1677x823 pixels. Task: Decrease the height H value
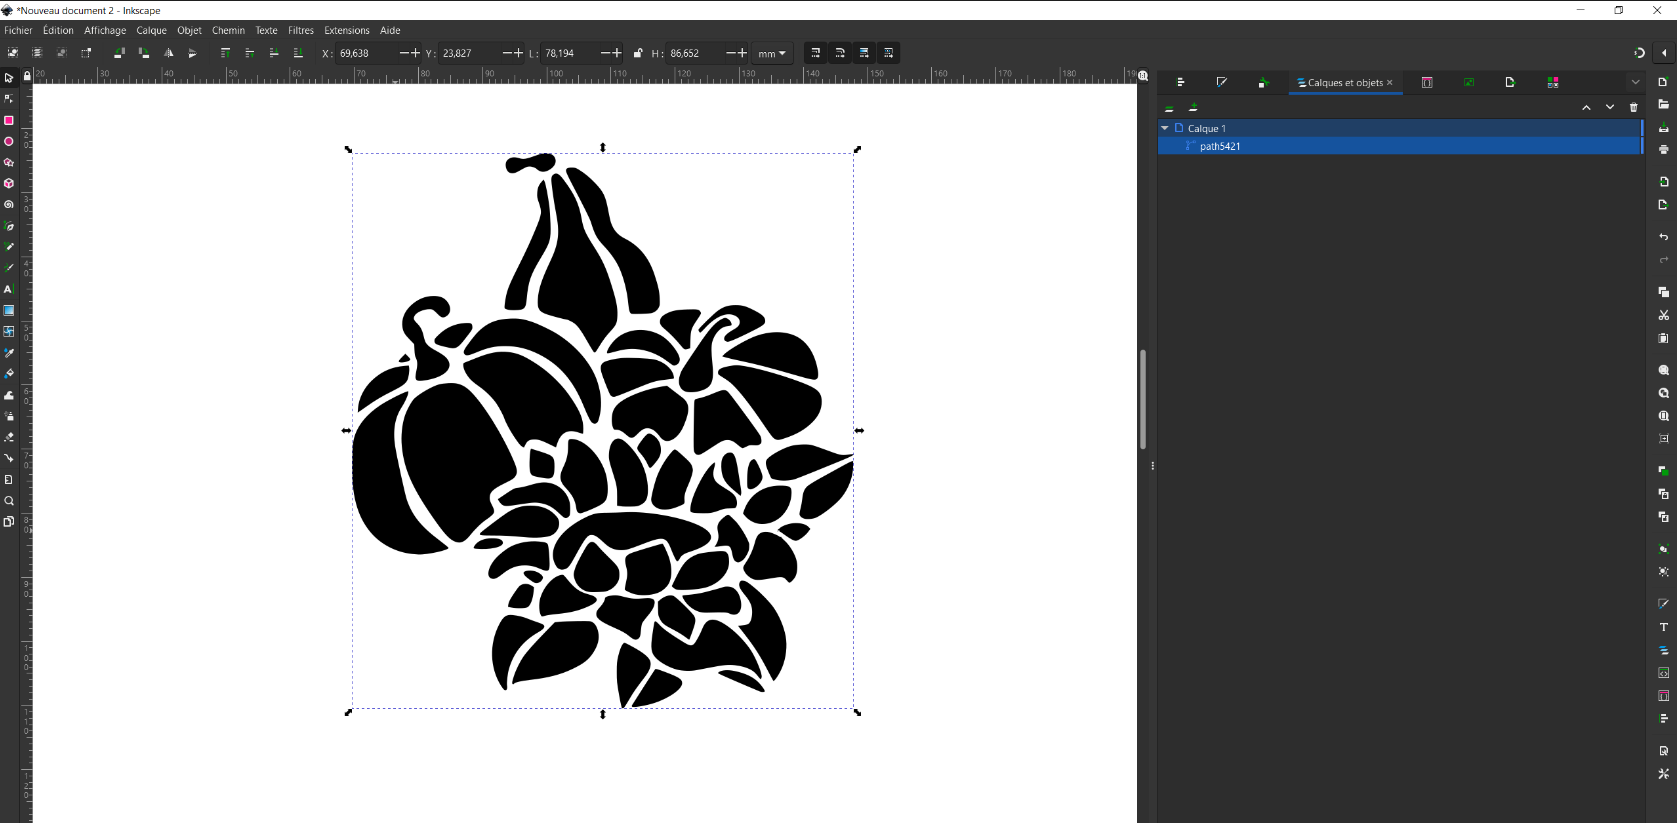(731, 53)
